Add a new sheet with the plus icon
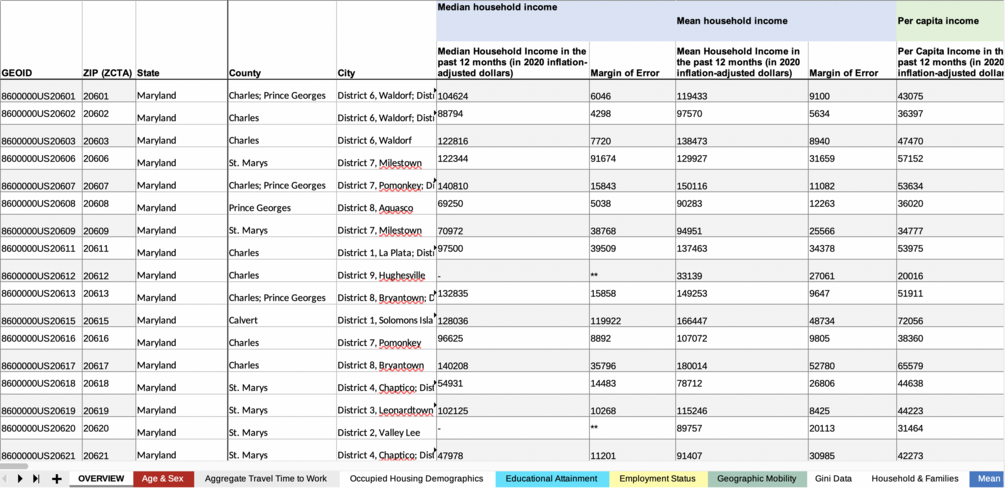1005x488 pixels. click(56, 478)
